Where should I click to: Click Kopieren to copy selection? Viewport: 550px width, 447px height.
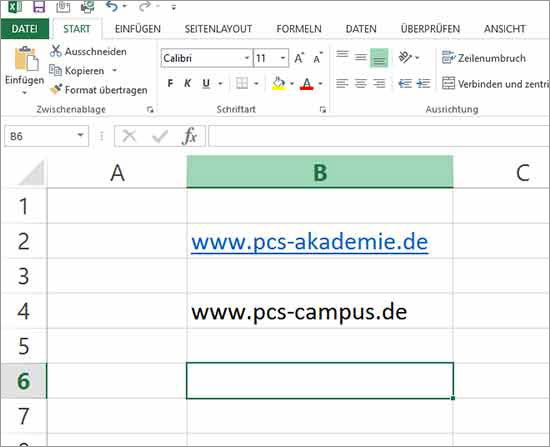(x=77, y=71)
